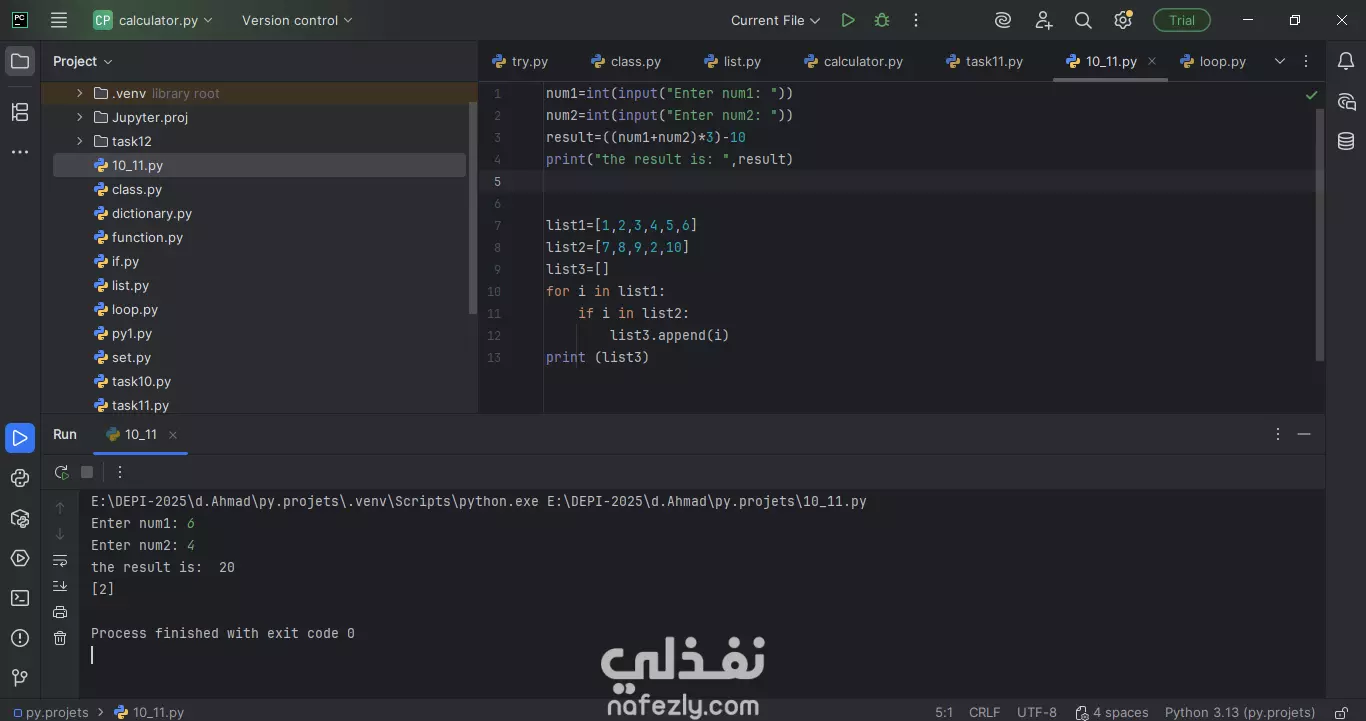The width and height of the screenshot is (1366, 721).
Task: Close the 10_11 Run tab
Action: pyautogui.click(x=173, y=434)
